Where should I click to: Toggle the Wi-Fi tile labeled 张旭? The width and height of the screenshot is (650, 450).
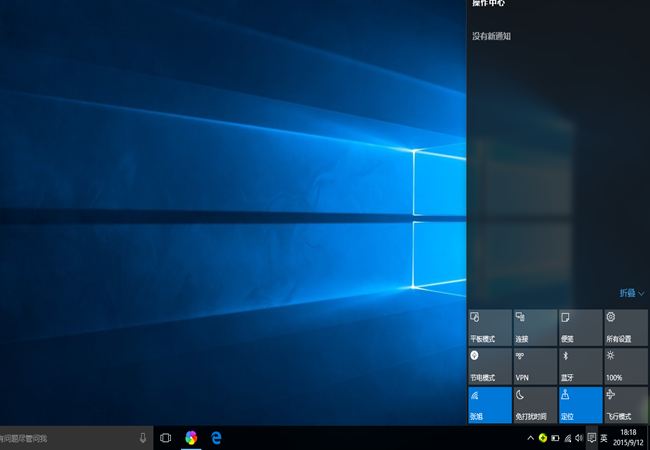pos(490,405)
